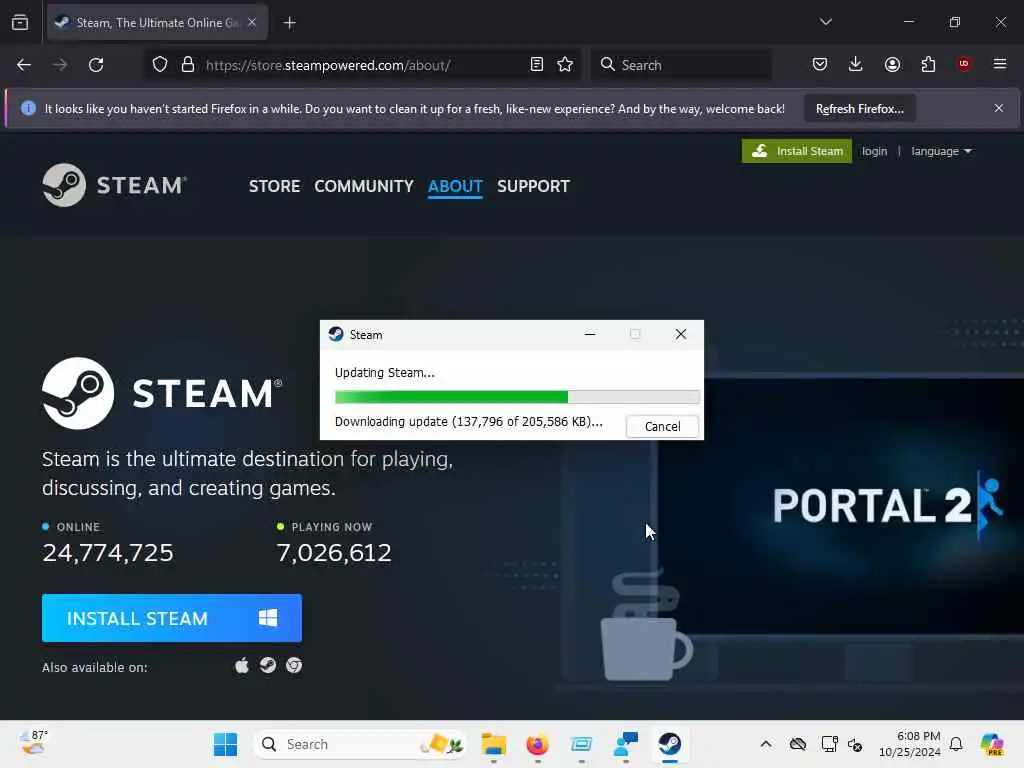Open the extensions puzzle icon
1024x768 pixels.
pos(928,64)
